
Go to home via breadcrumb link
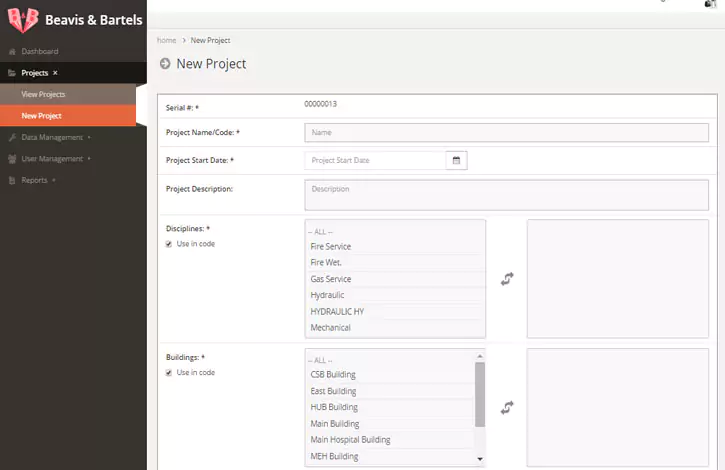coord(166,40)
